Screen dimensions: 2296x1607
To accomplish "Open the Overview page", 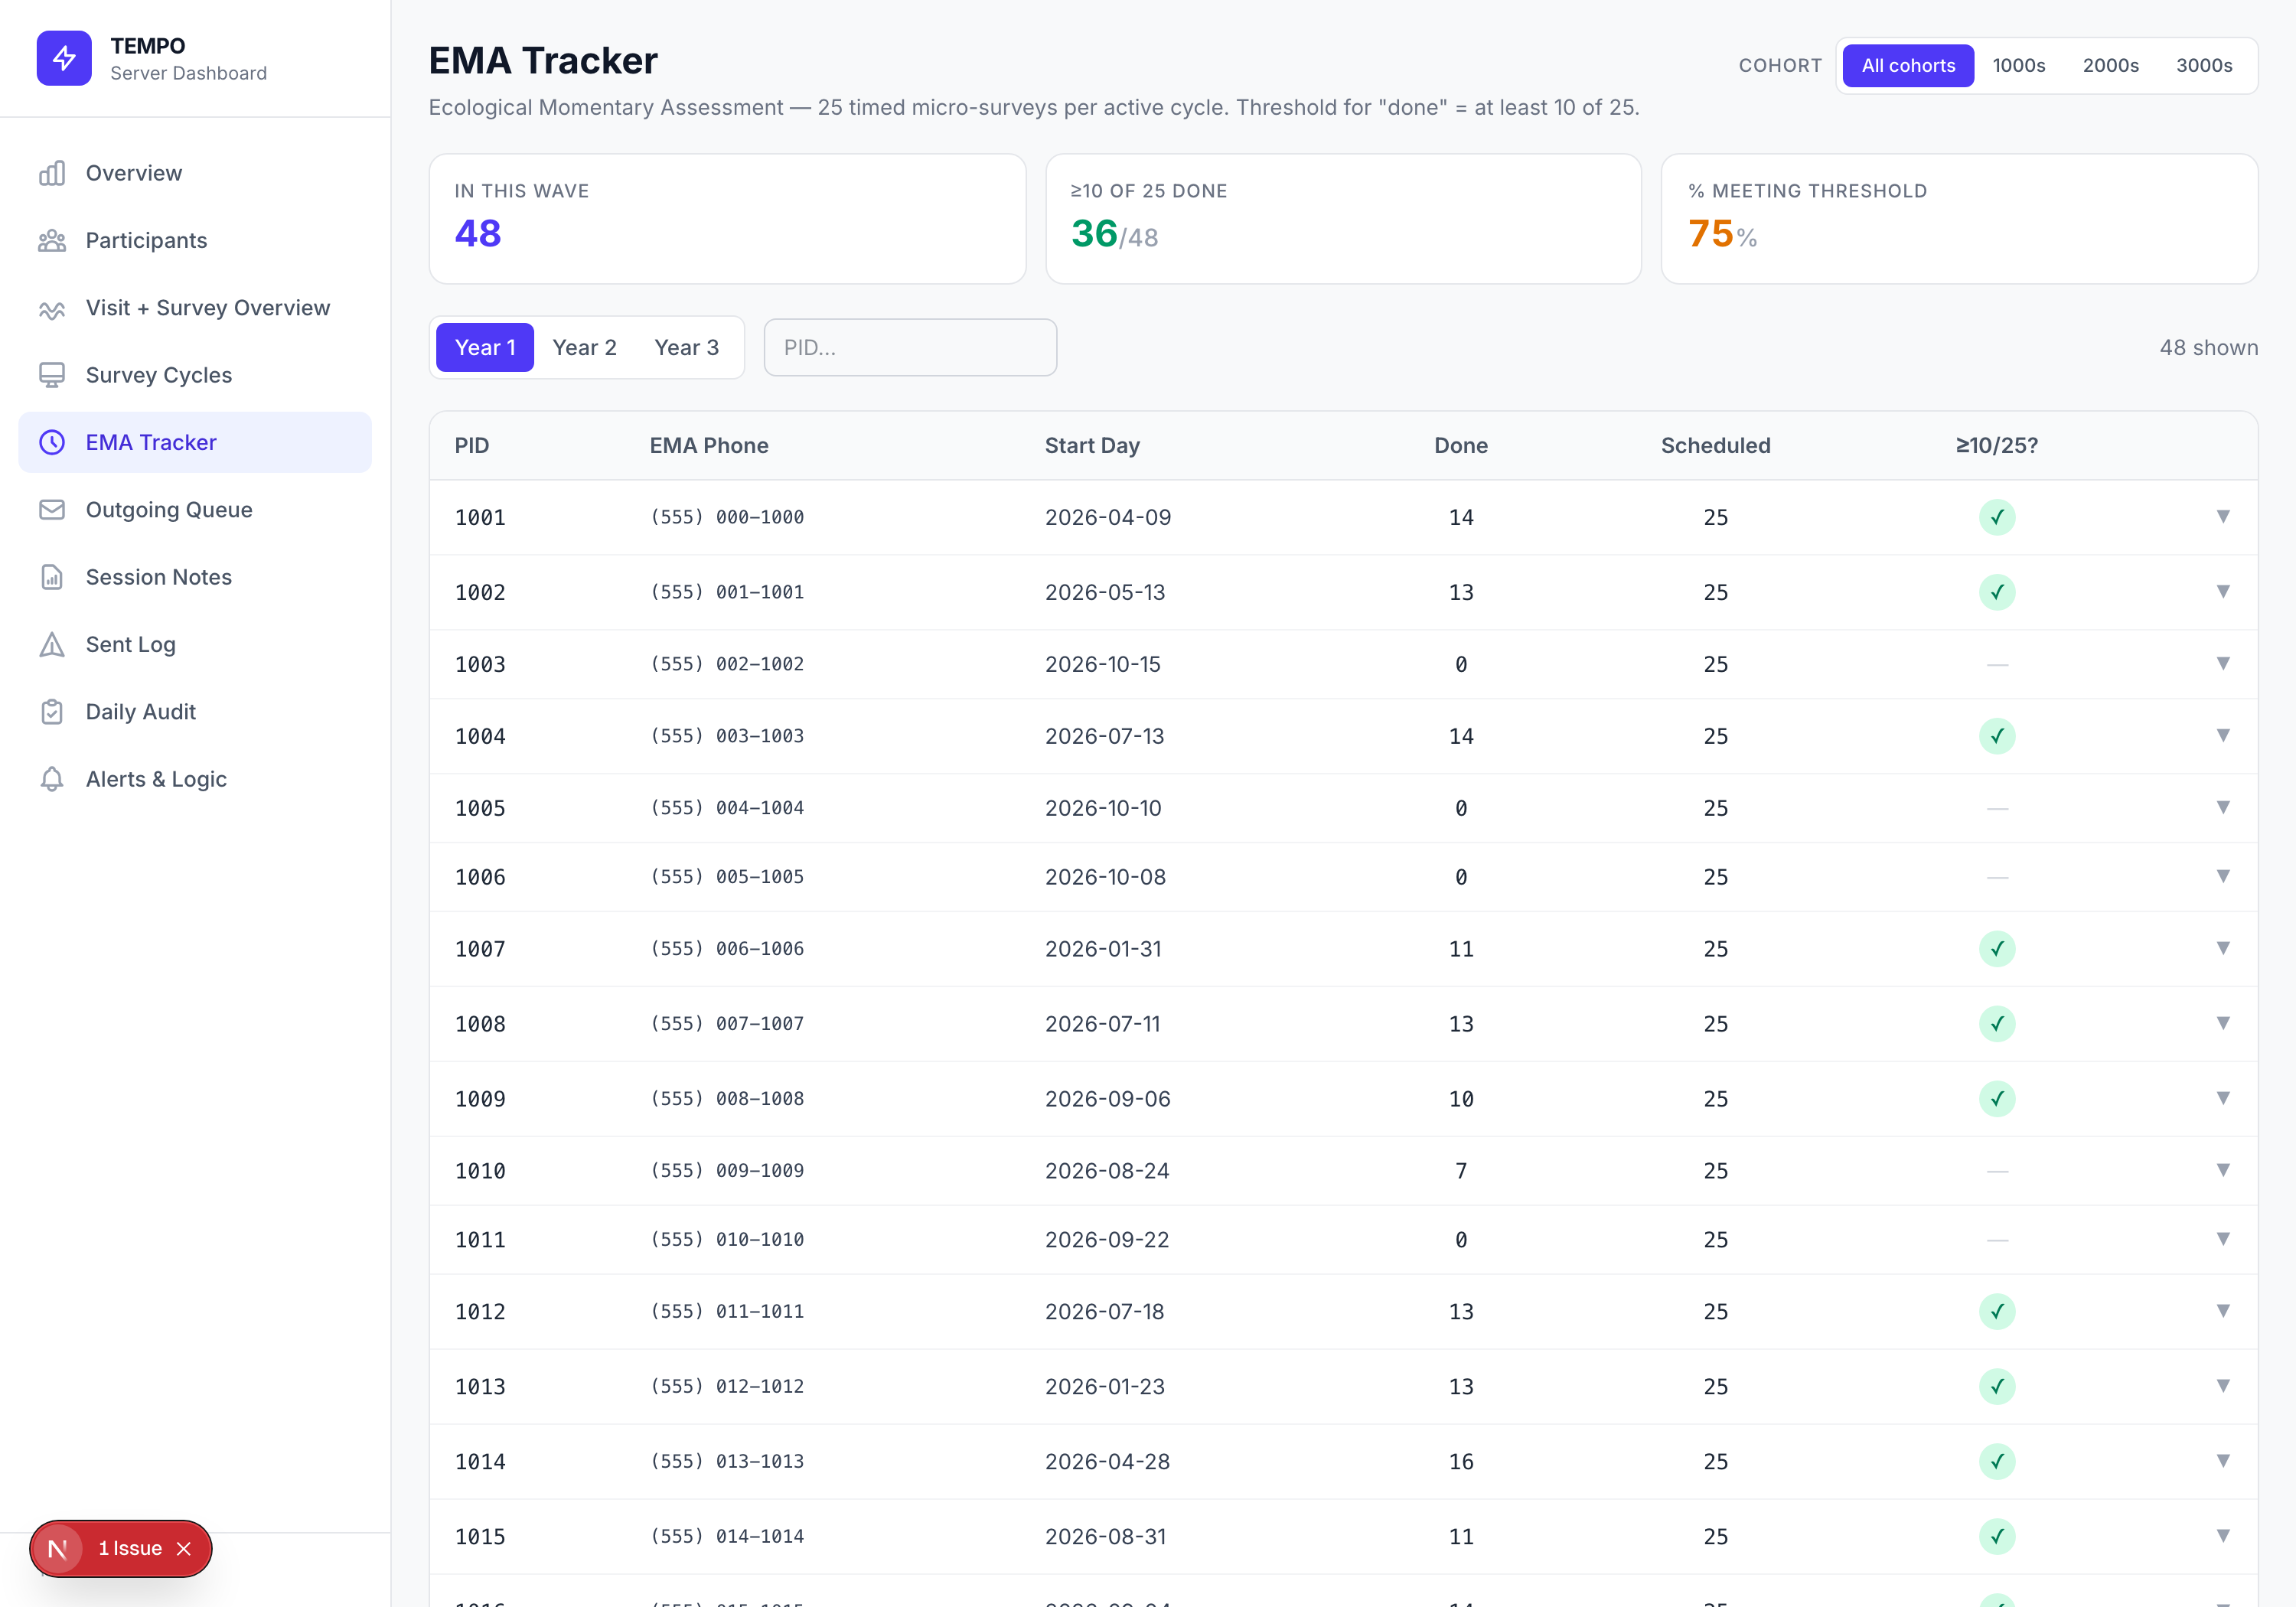I will [x=195, y=173].
